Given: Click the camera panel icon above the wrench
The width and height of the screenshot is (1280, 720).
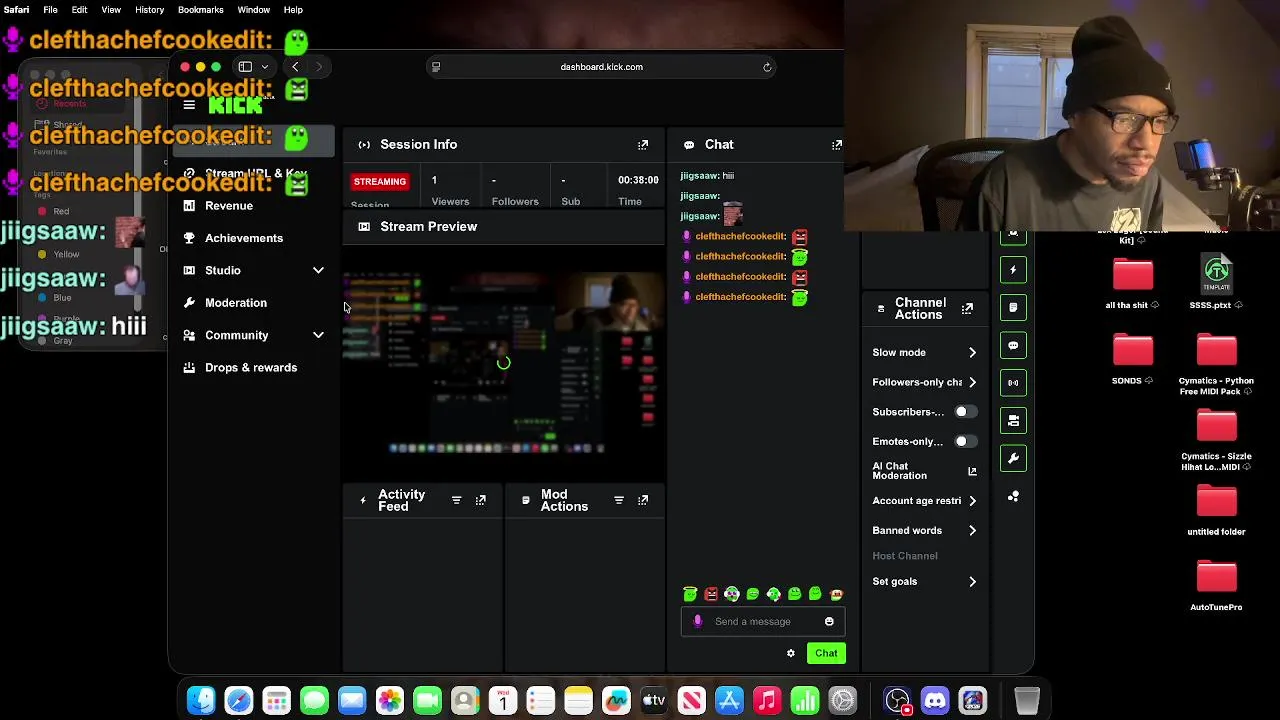Looking at the screenshot, I should click(x=1013, y=421).
